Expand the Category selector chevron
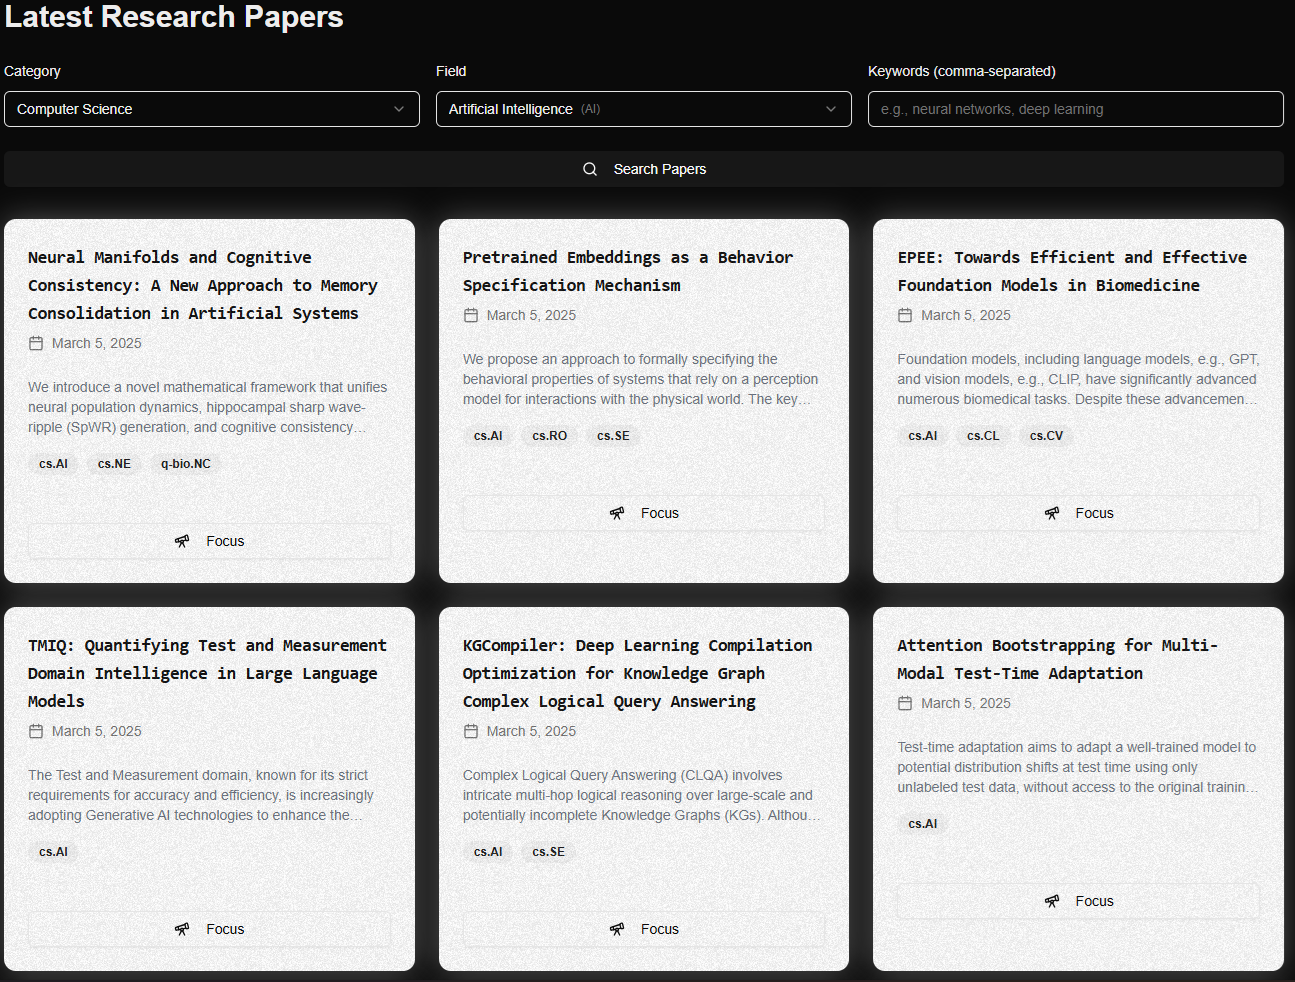 pos(401,109)
